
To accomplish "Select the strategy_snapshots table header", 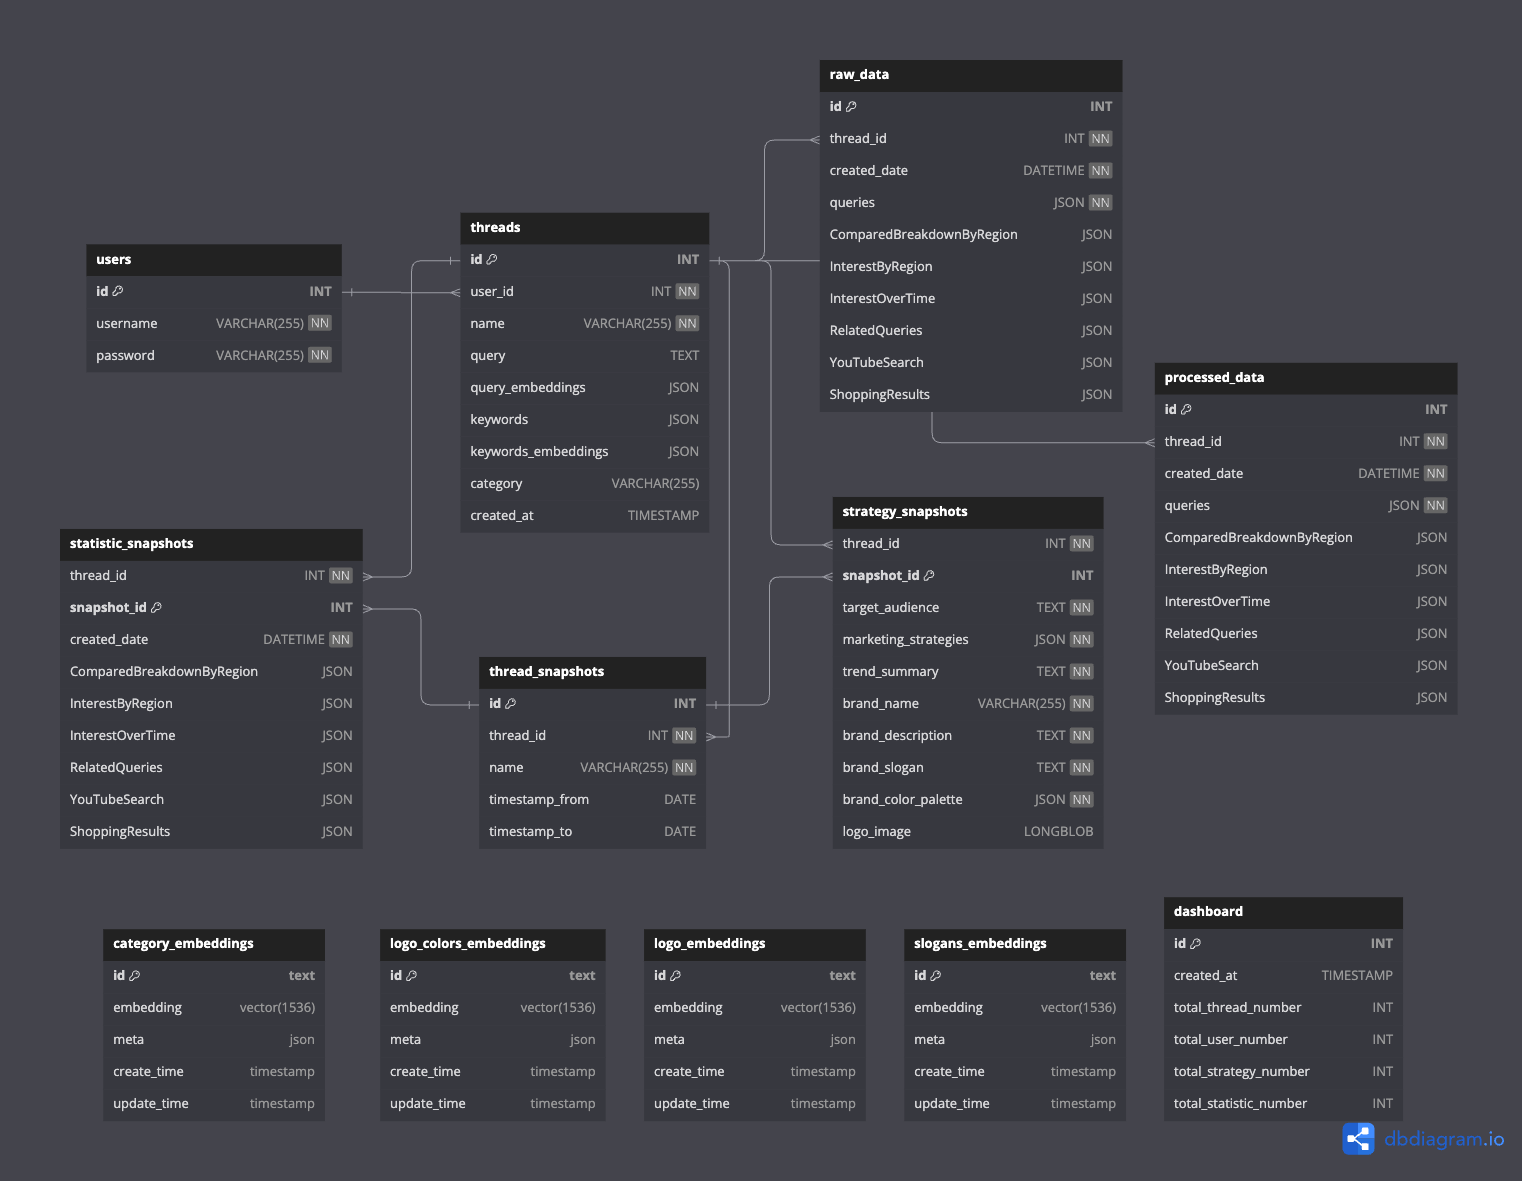I will pos(968,512).
